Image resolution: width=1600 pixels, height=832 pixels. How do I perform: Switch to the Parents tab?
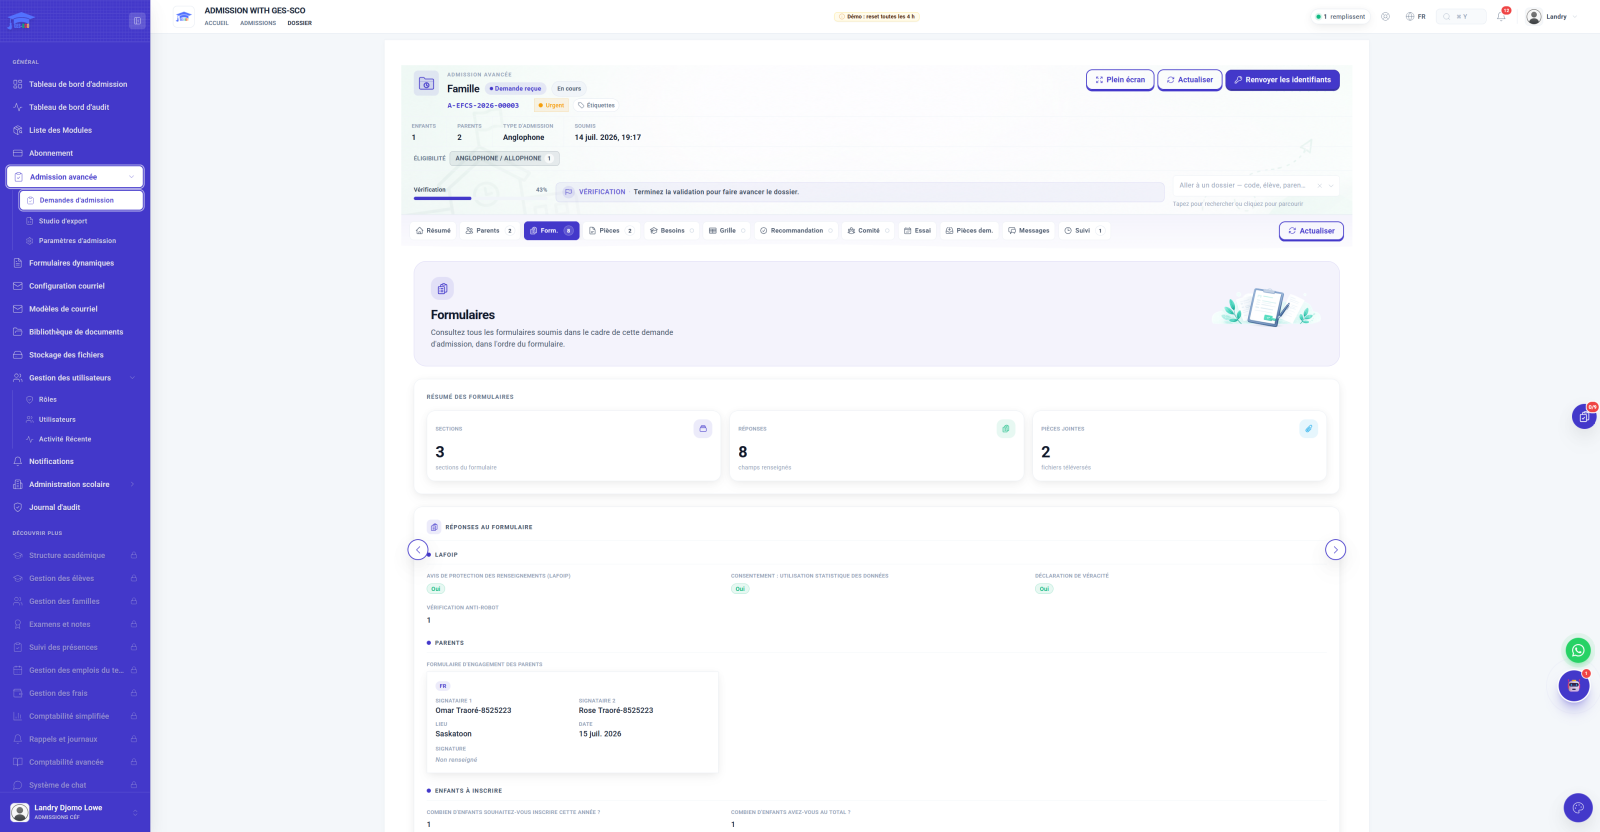point(489,231)
